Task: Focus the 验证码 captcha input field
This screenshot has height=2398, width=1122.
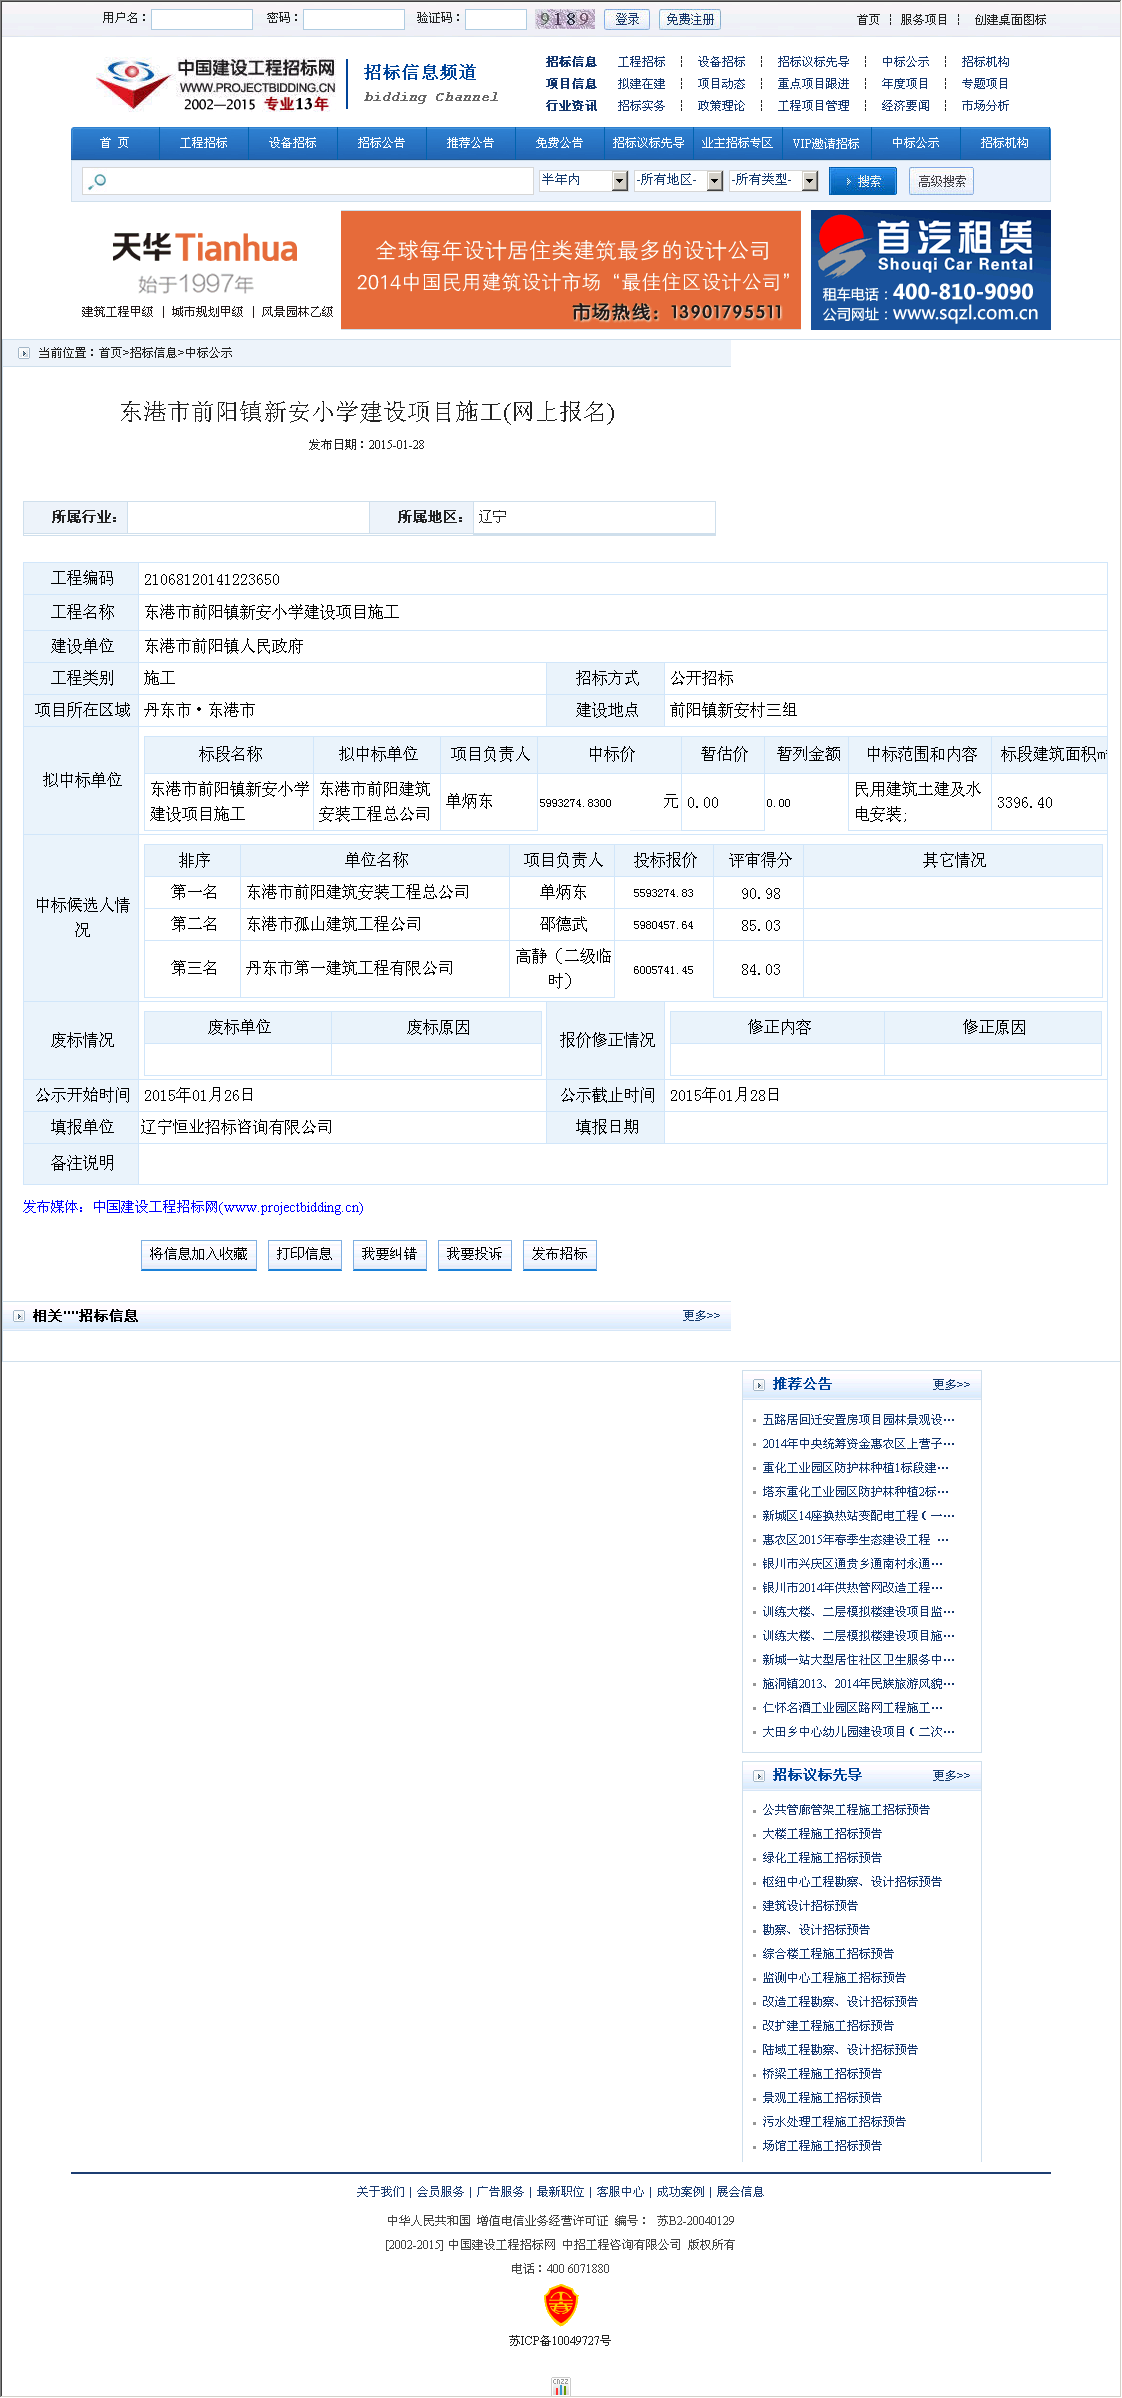Action: (496, 19)
